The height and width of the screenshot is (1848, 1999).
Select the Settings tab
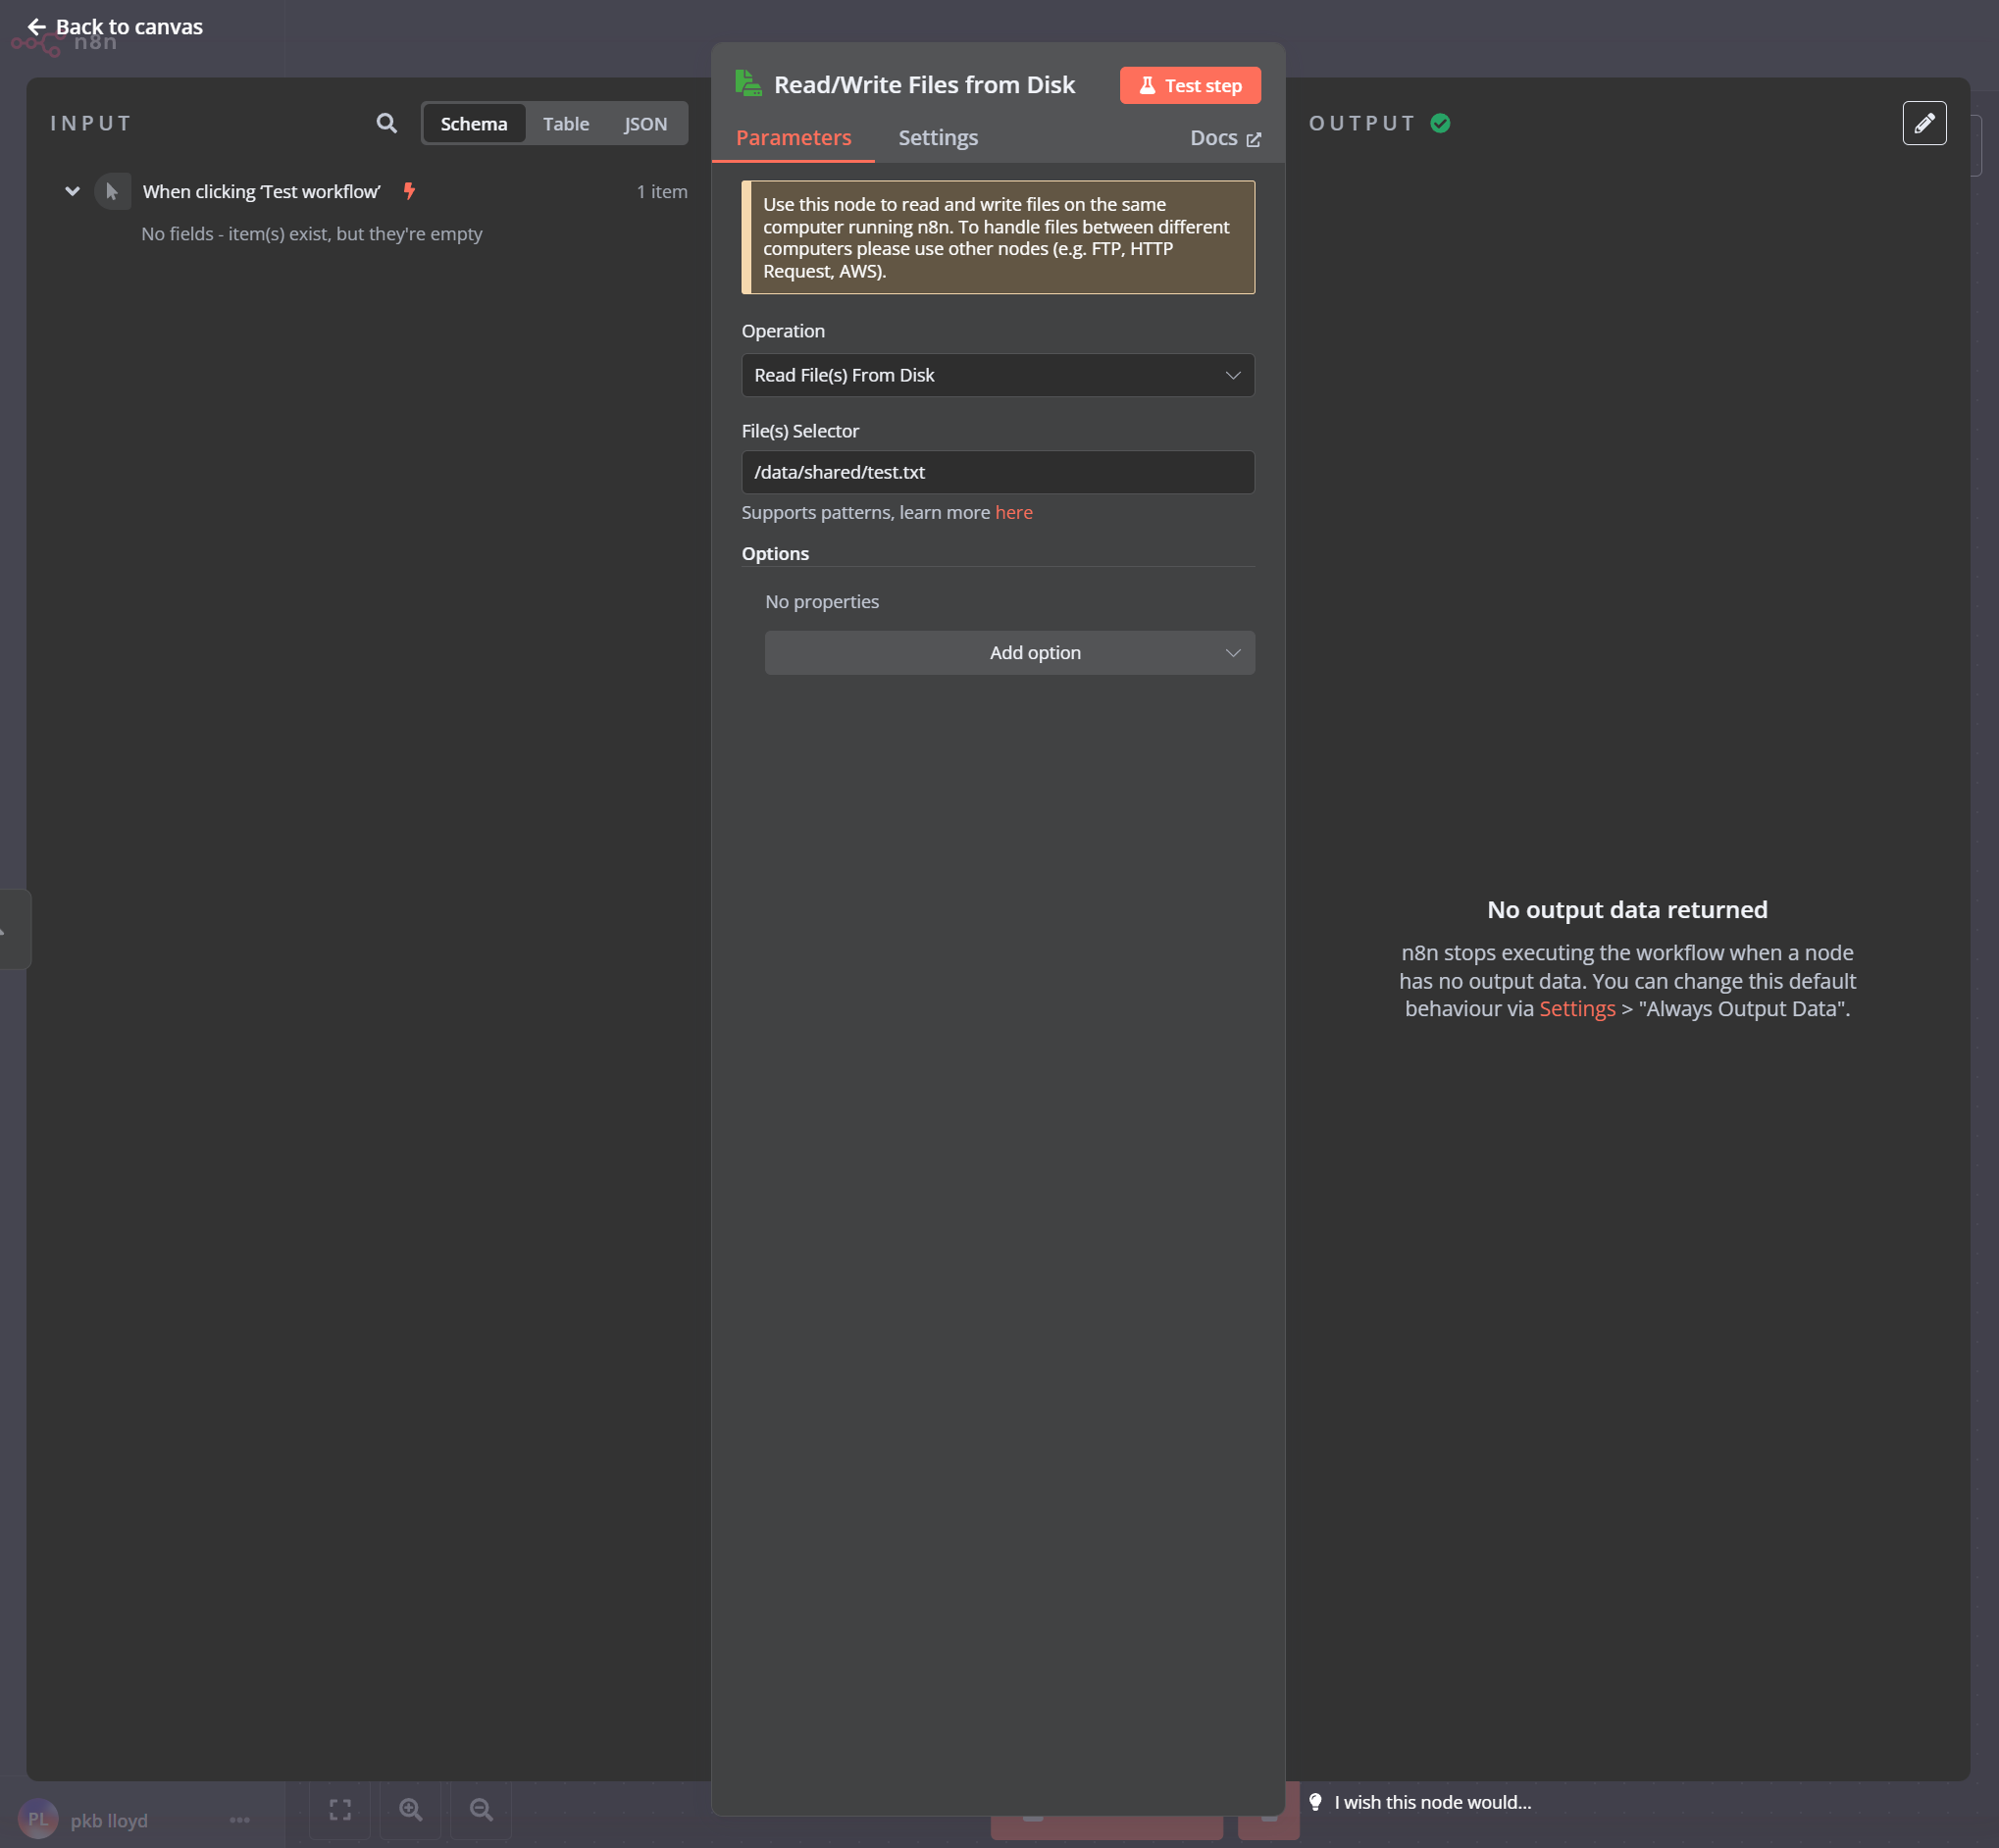[x=937, y=138]
